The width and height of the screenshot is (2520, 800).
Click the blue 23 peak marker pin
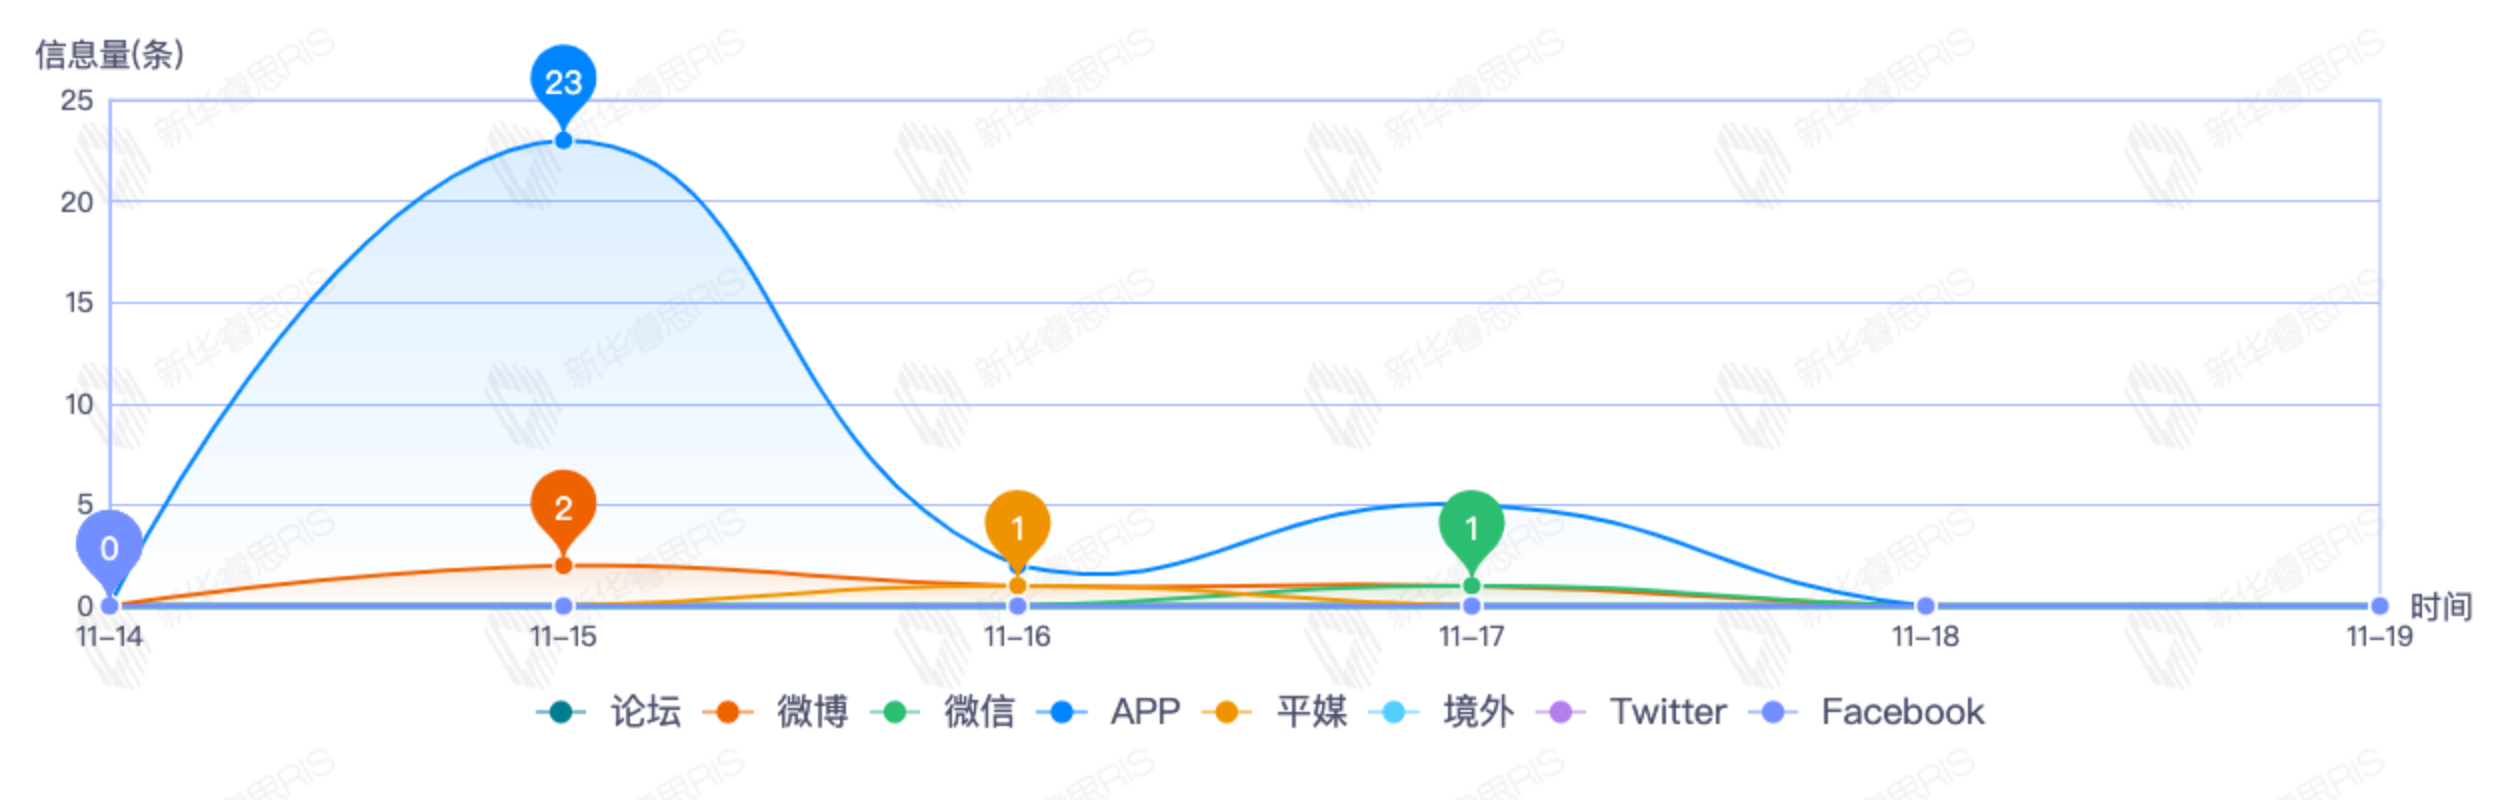[563, 80]
